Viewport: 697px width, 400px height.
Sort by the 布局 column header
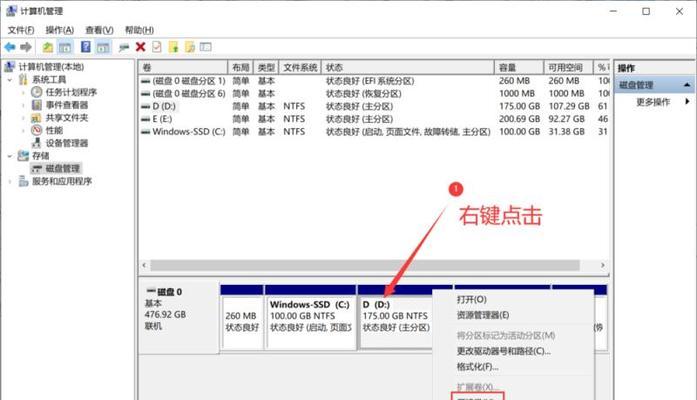click(240, 68)
